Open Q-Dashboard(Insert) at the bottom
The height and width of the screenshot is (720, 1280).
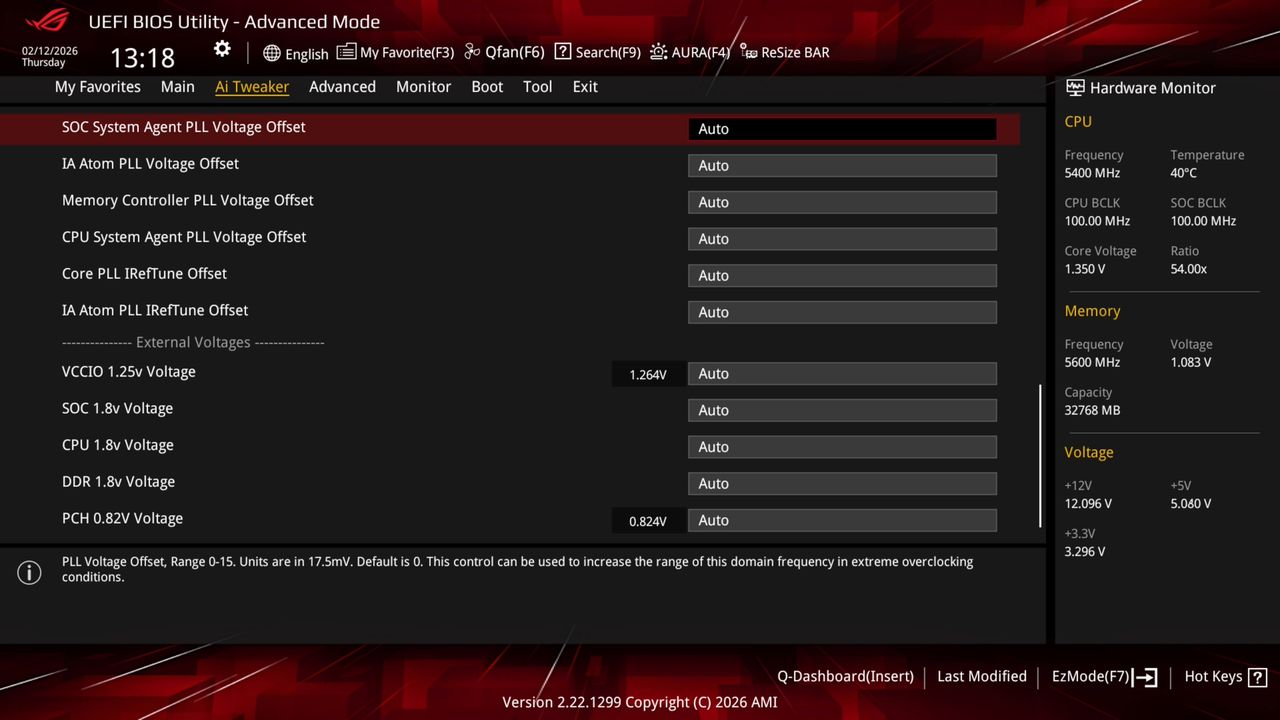tap(845, 677)
